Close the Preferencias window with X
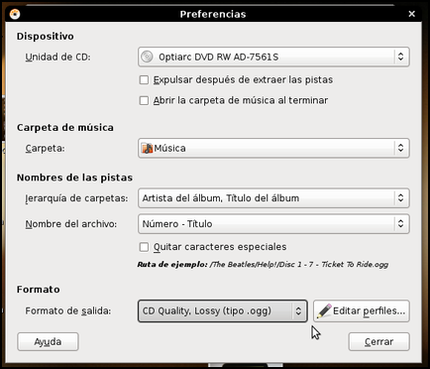The width and height of the screenshot is (430, 369). click(x=412, y=14)
